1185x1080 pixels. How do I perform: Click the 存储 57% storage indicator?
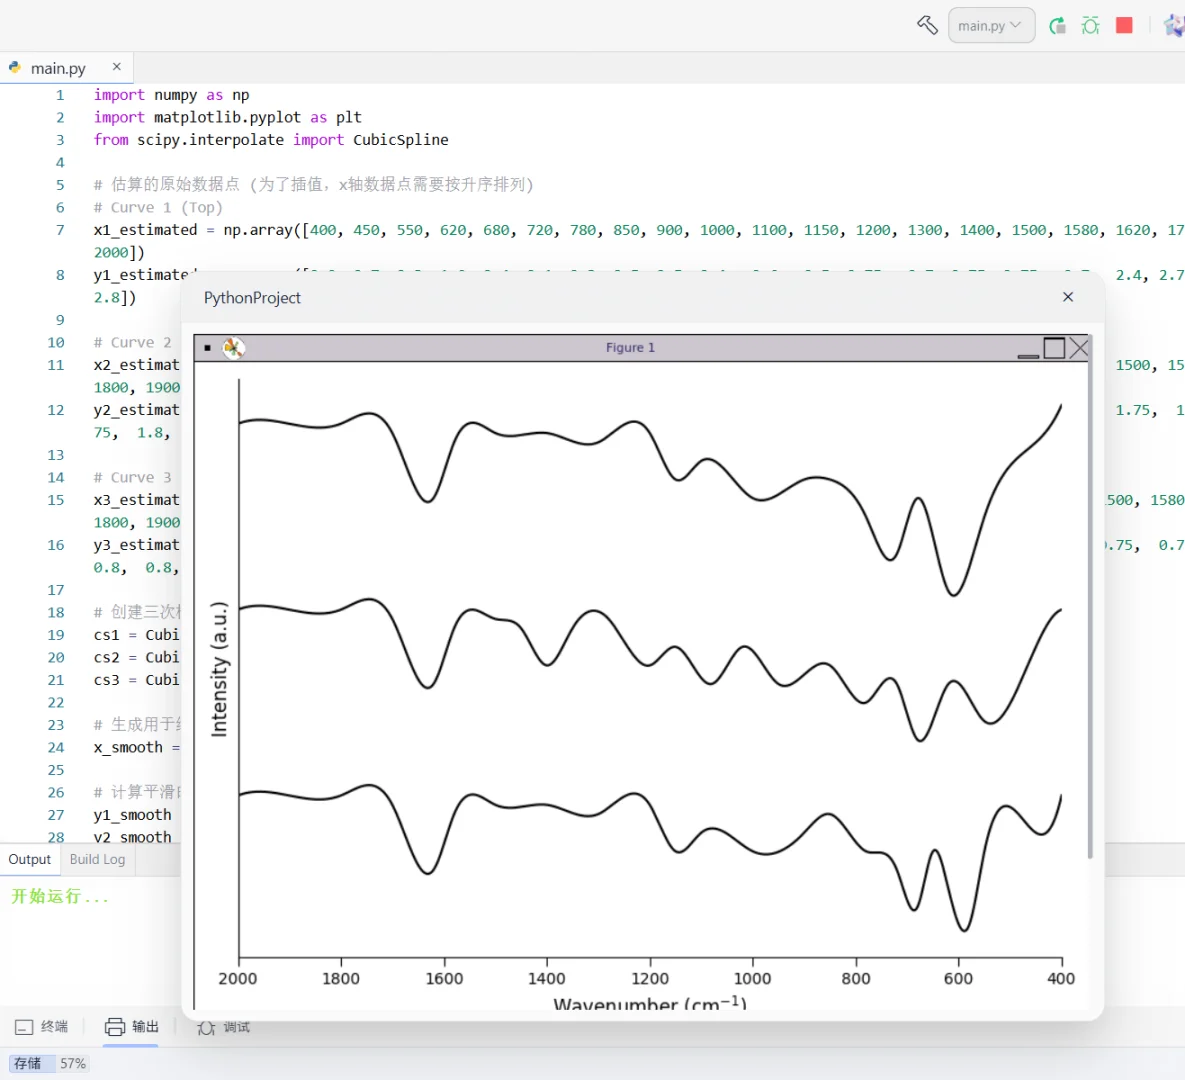pos(49,1063)
